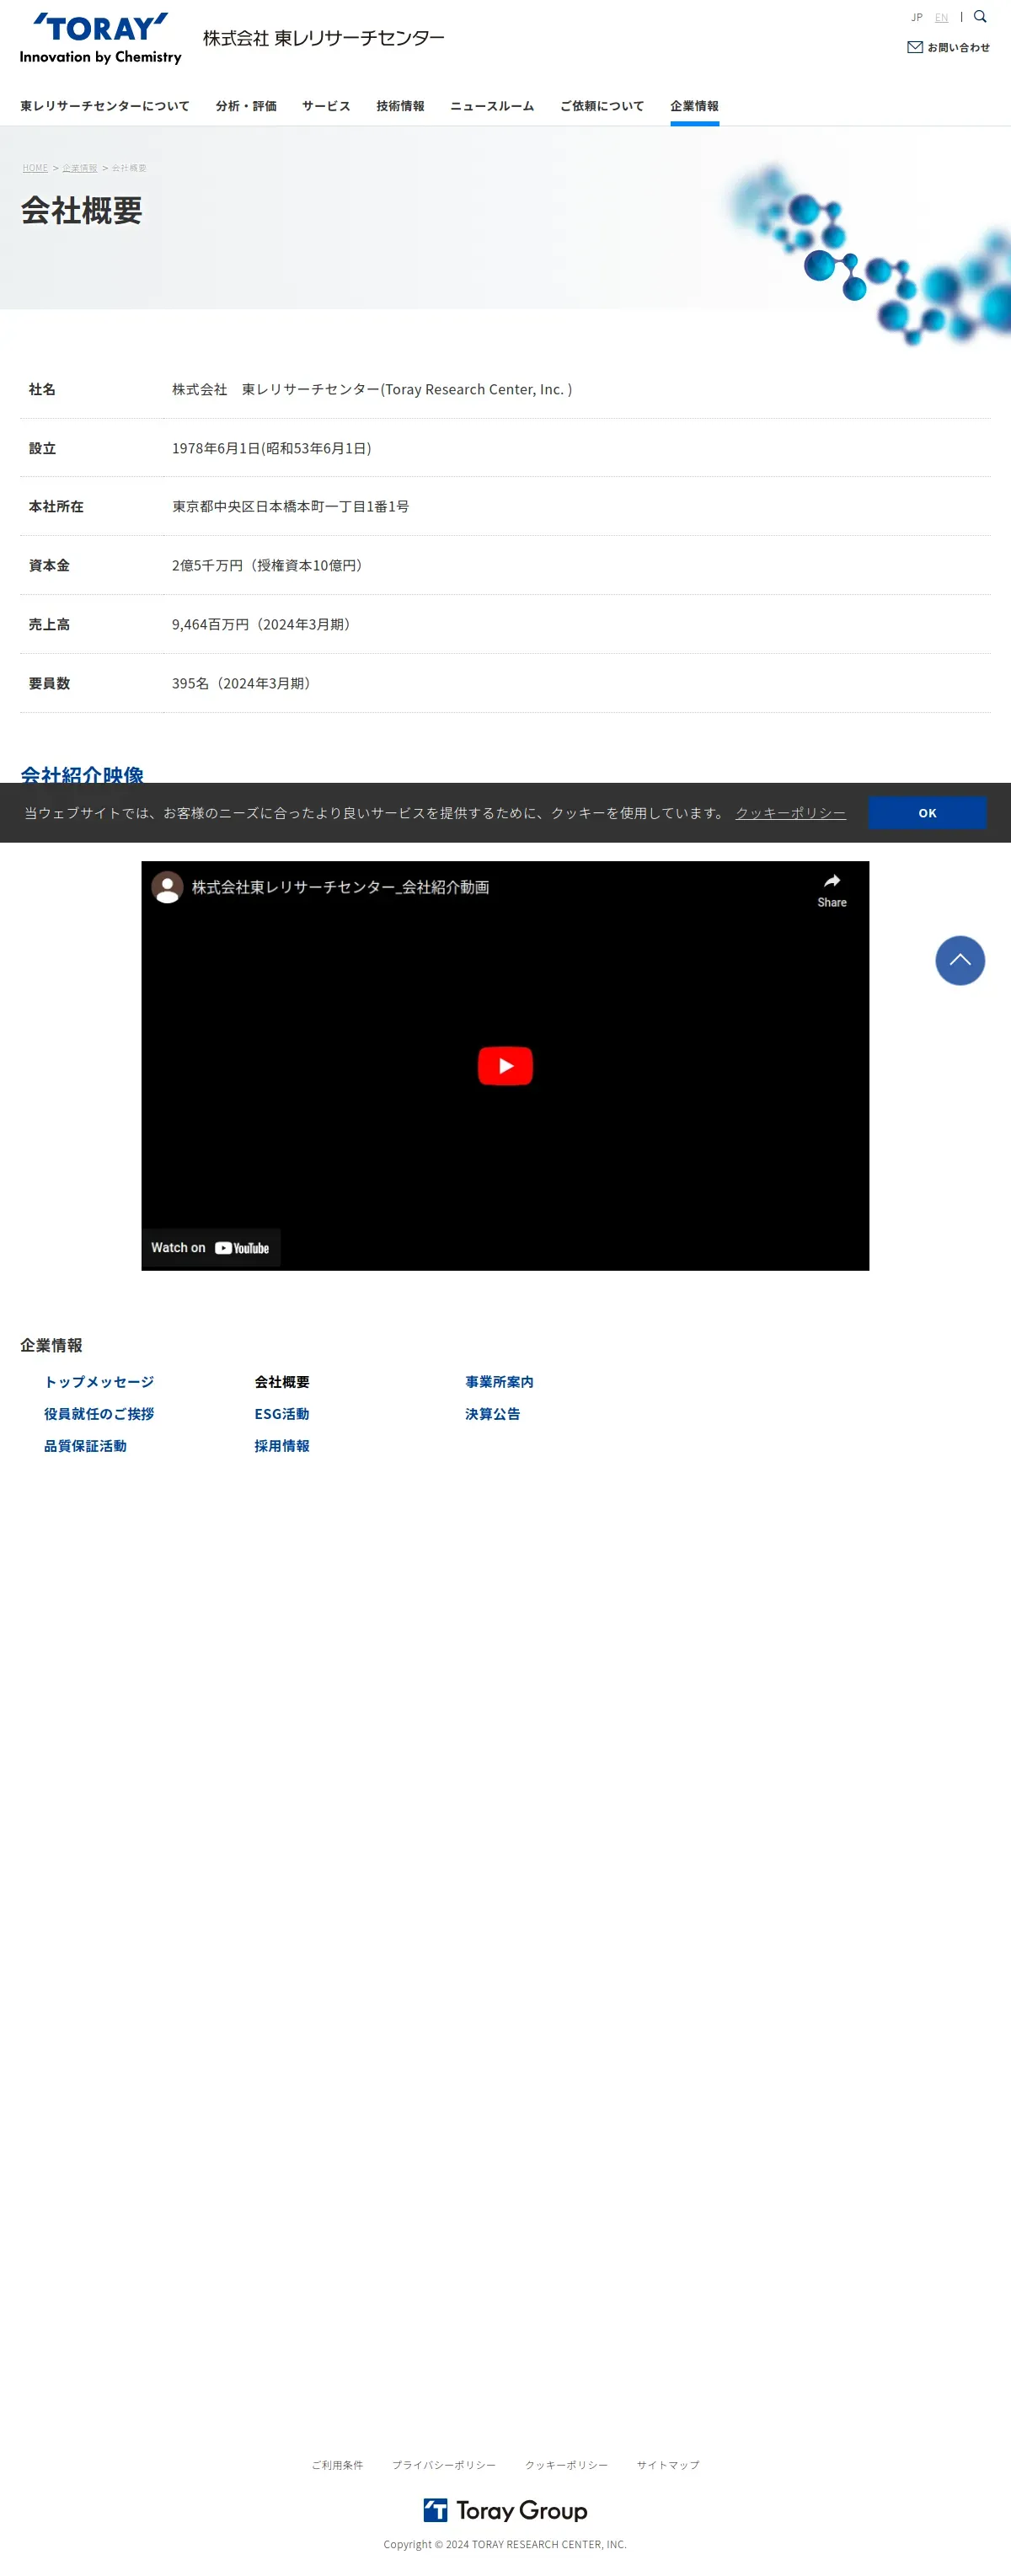Image resolution: width=1011 pixels, height=2576 pixels.
Task: Select the capital value 2億5千万円
Action: pos(207,566)
